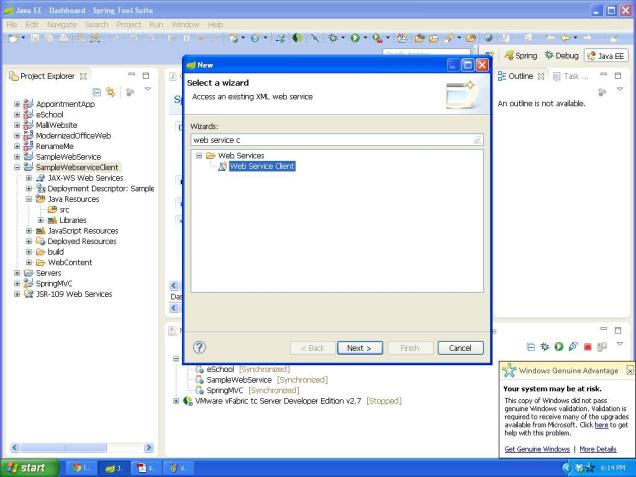
Task: Minimize the Project Explorer panel
Action: (131, 75)
